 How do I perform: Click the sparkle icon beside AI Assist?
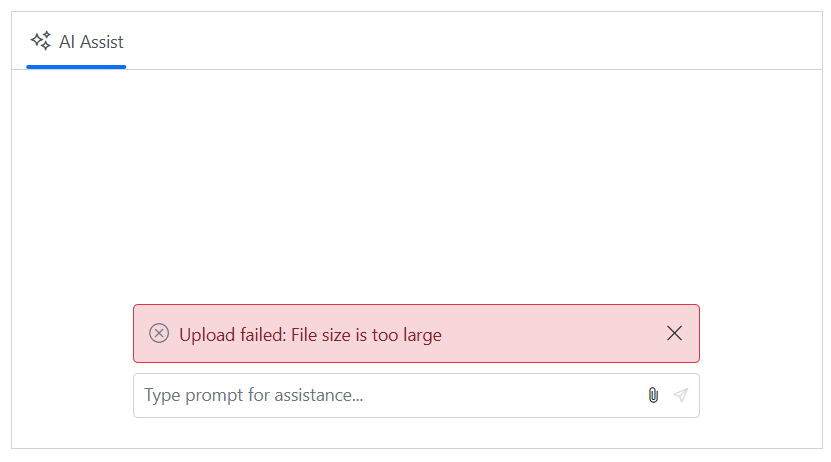pos(40,41)
